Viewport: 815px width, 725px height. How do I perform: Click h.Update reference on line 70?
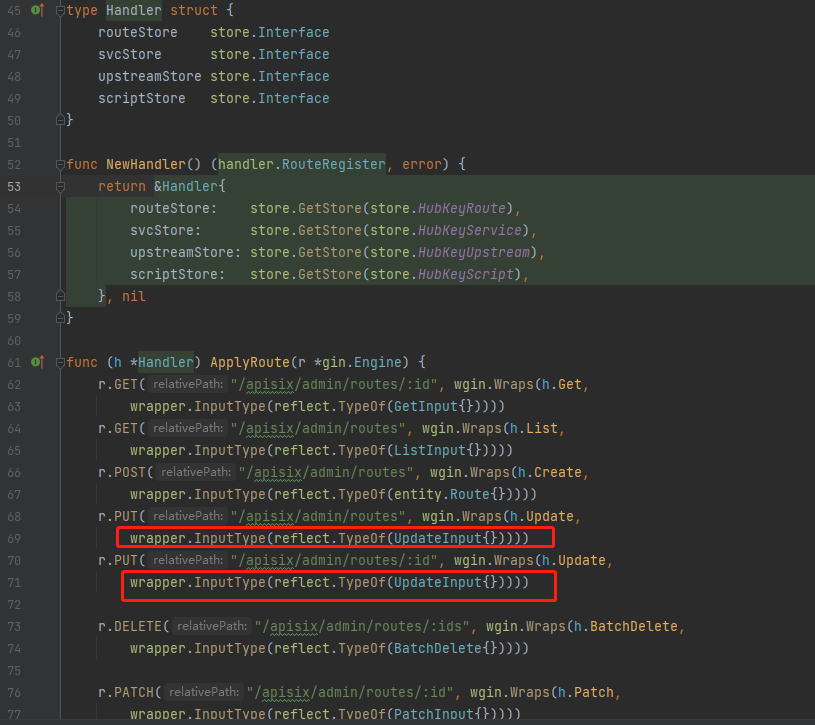coord(573,560)
